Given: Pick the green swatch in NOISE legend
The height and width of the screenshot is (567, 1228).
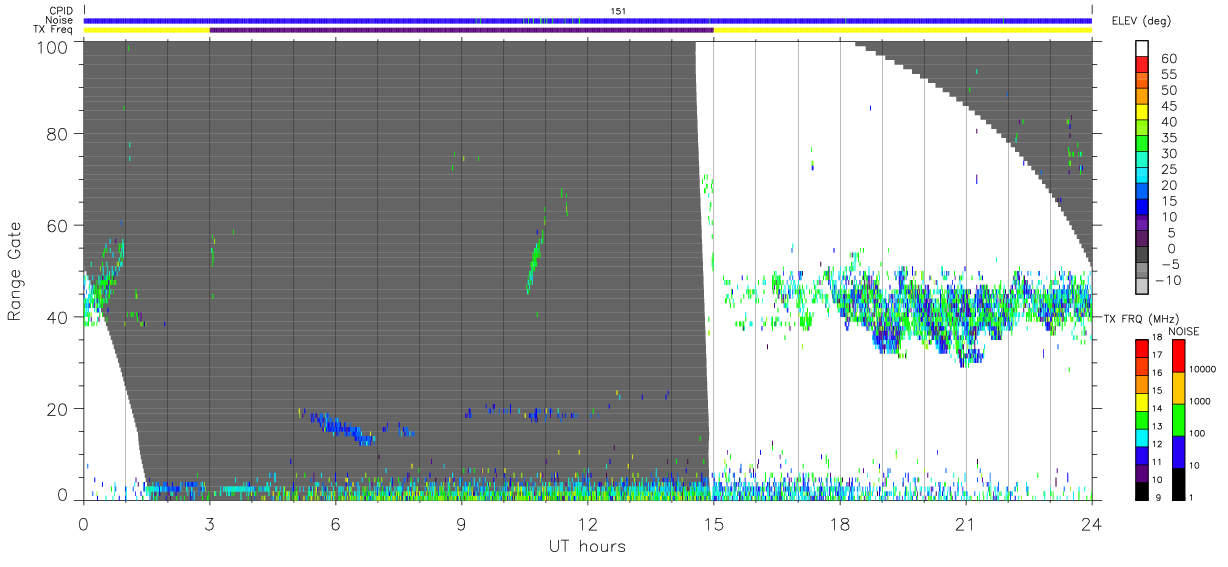Looking at the screenshot, I should [1178, 419].
